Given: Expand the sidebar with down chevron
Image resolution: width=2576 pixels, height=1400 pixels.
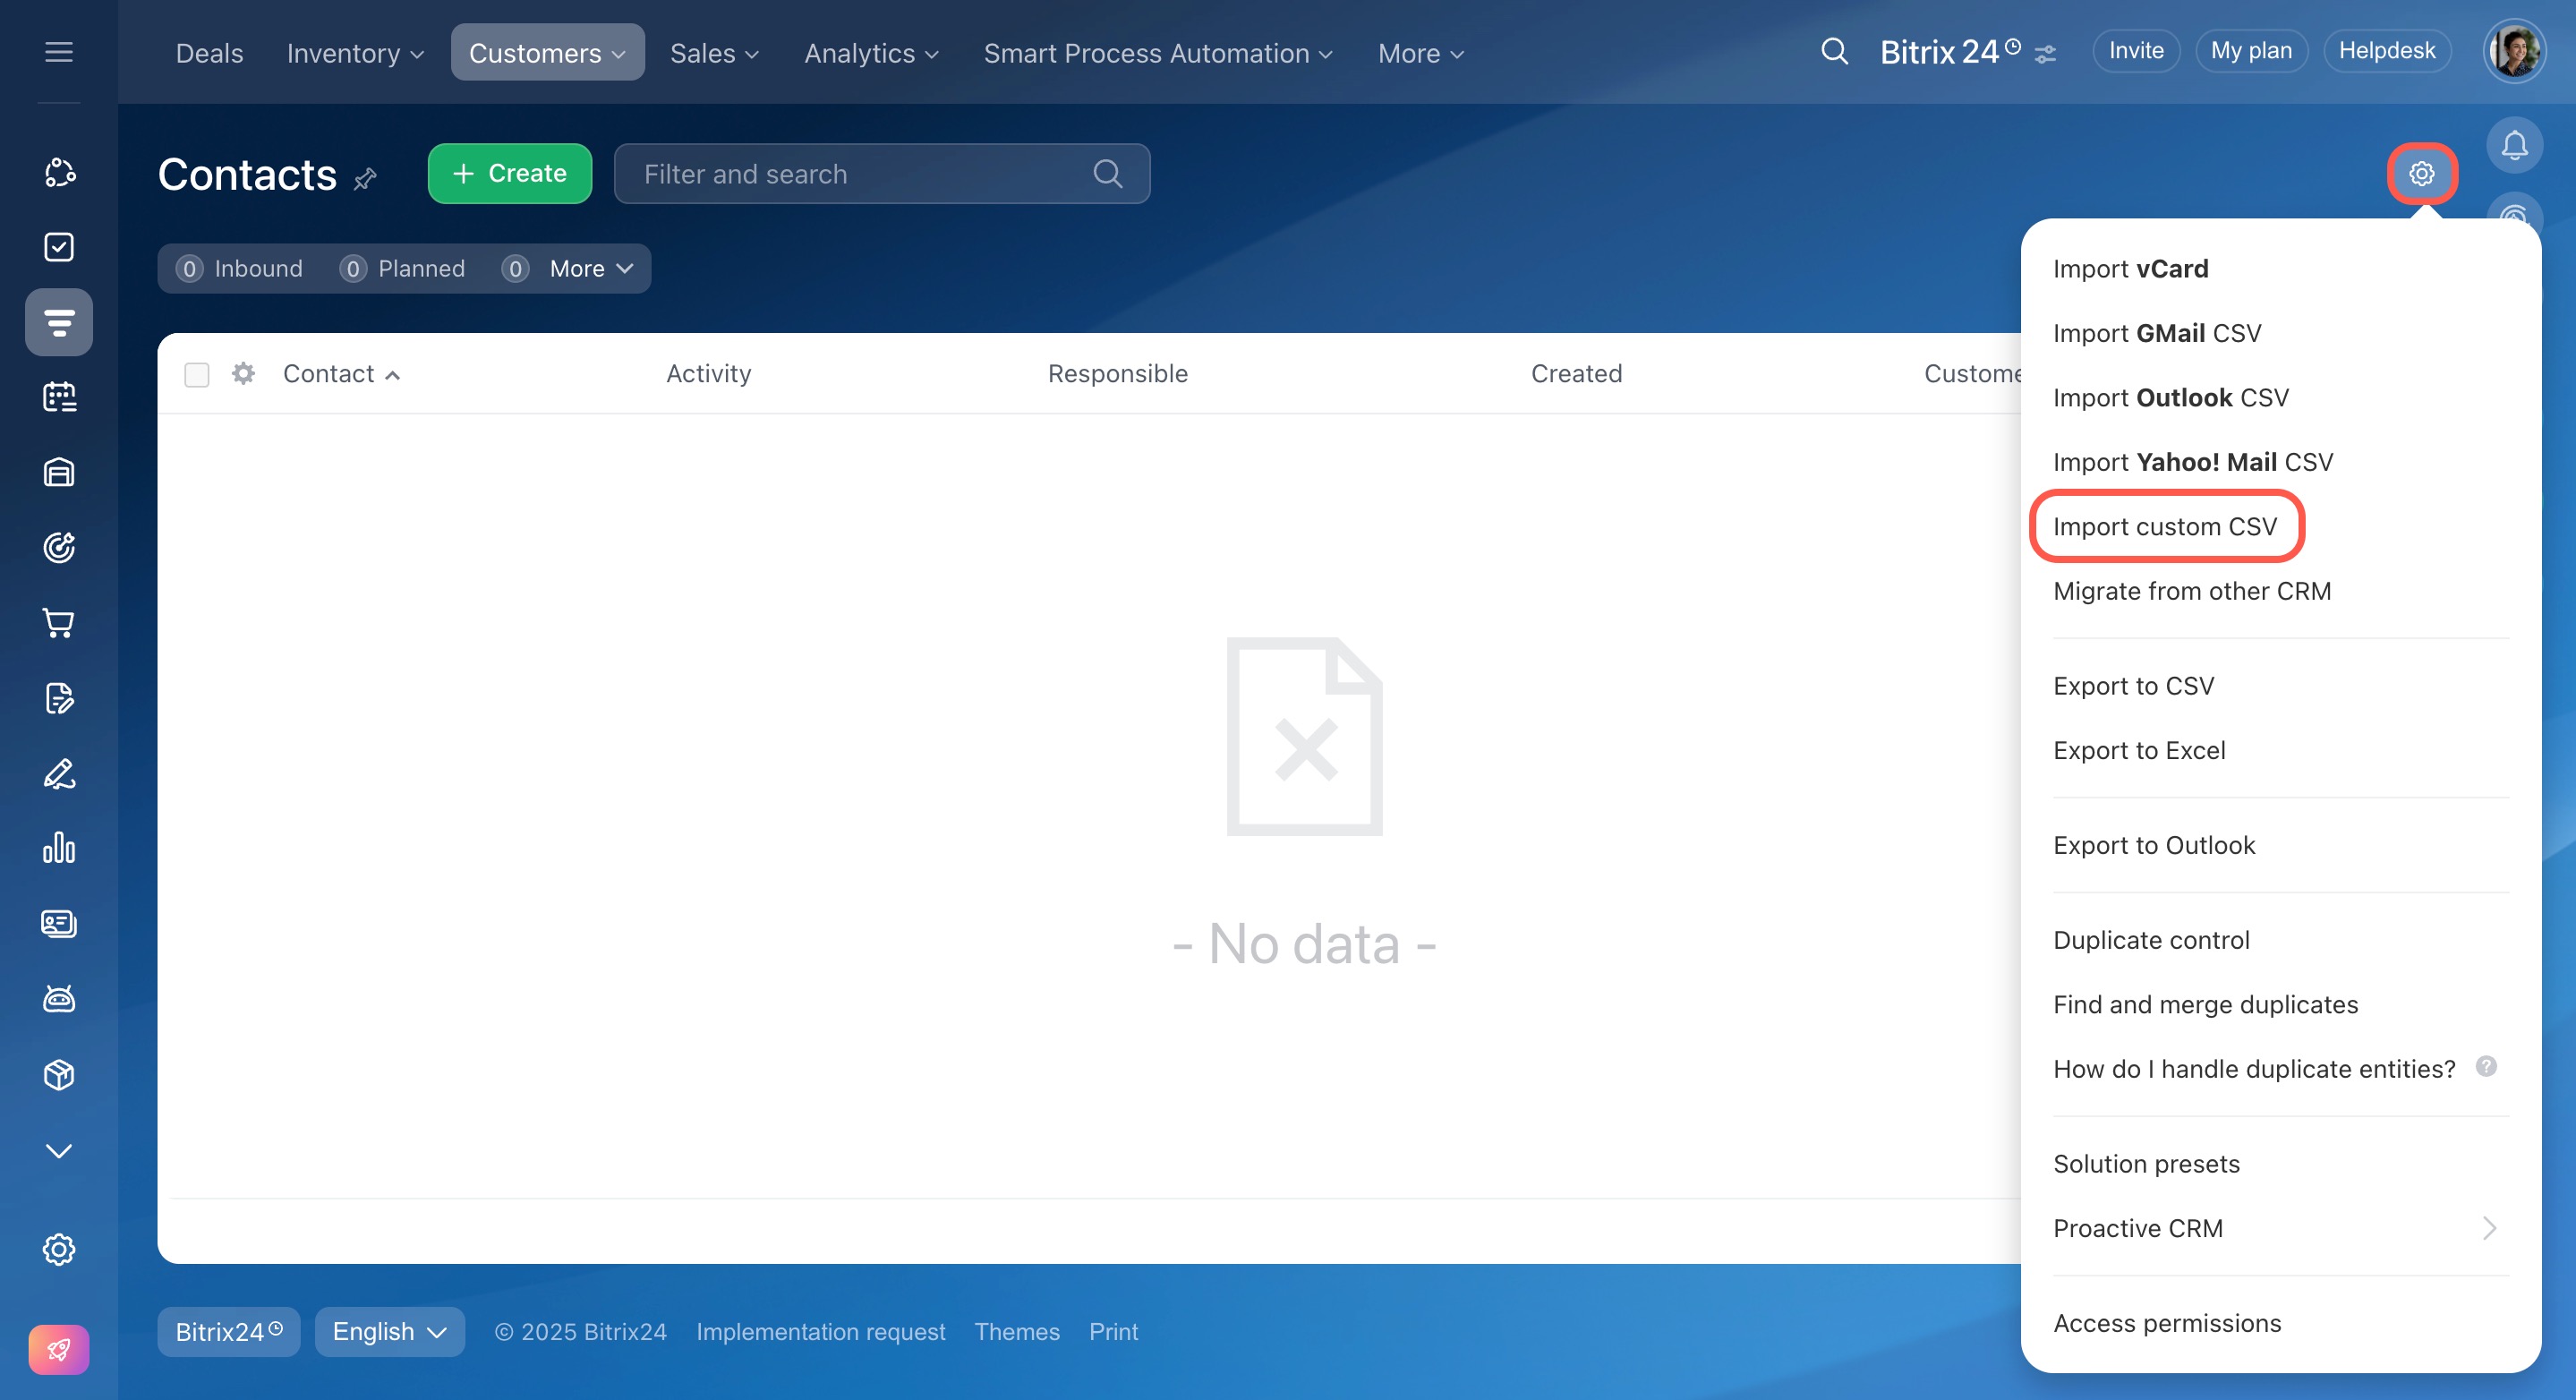Looking at the screenshot, I should (x=59, y=1150).
